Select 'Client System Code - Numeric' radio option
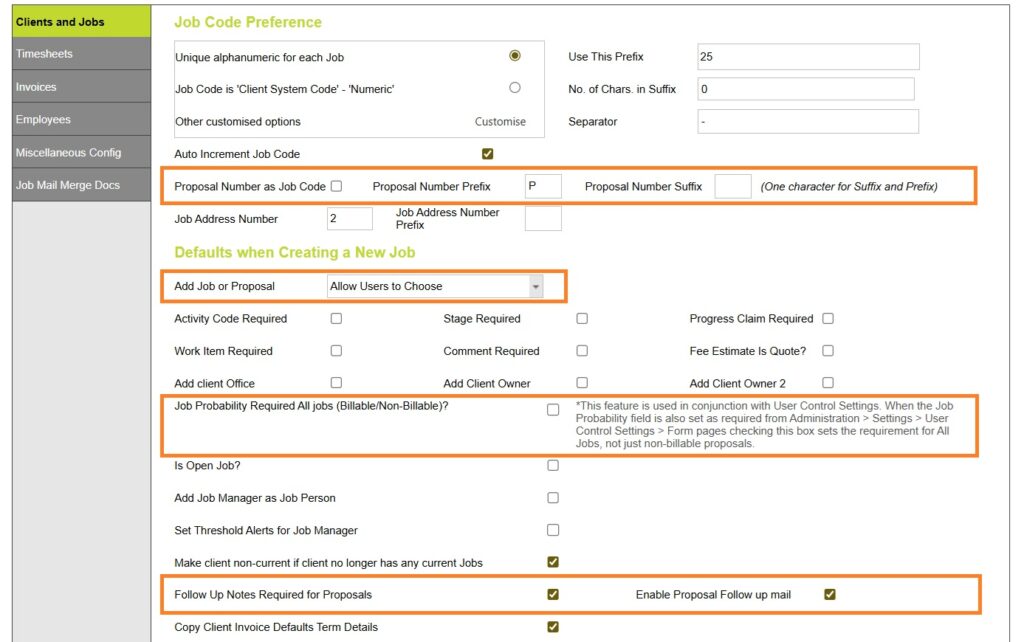The width and height of the screenshot is (1024, 642). point(515,88)
